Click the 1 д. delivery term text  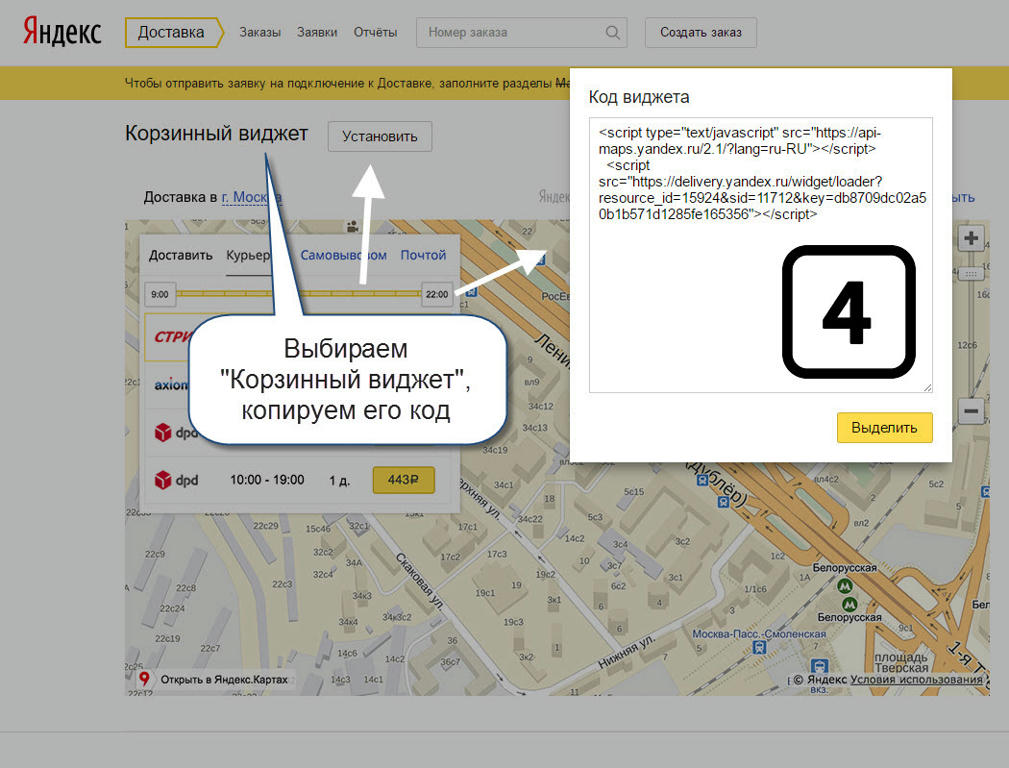pos(339,481)
